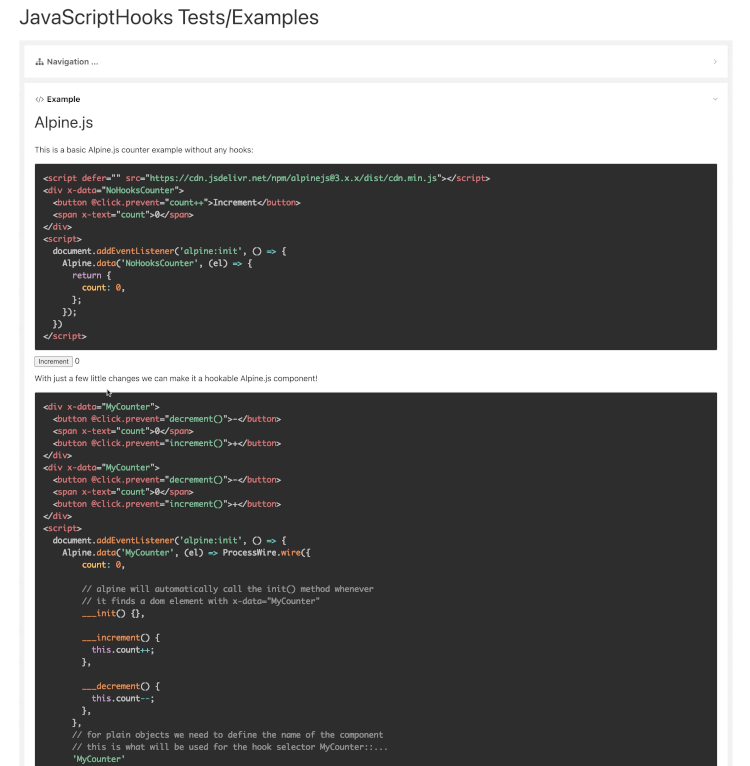Click the Navigation sitemap icon

[x=40, y=62]
